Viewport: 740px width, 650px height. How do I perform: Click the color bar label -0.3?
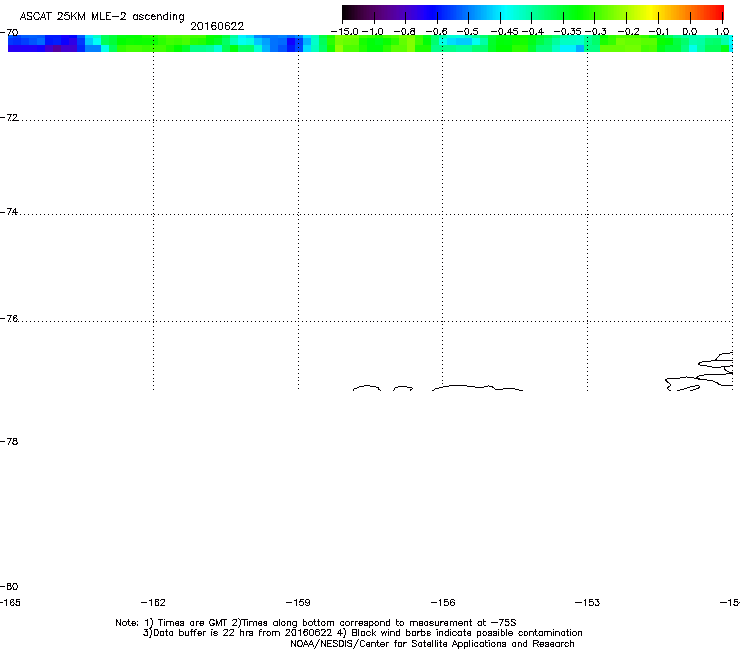tap(596, 32)
